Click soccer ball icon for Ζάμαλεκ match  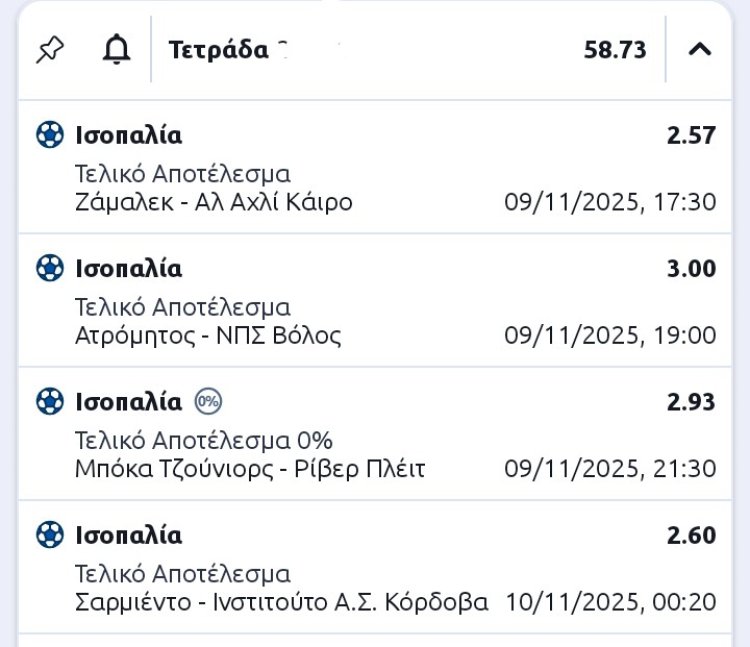pos(49,135)
